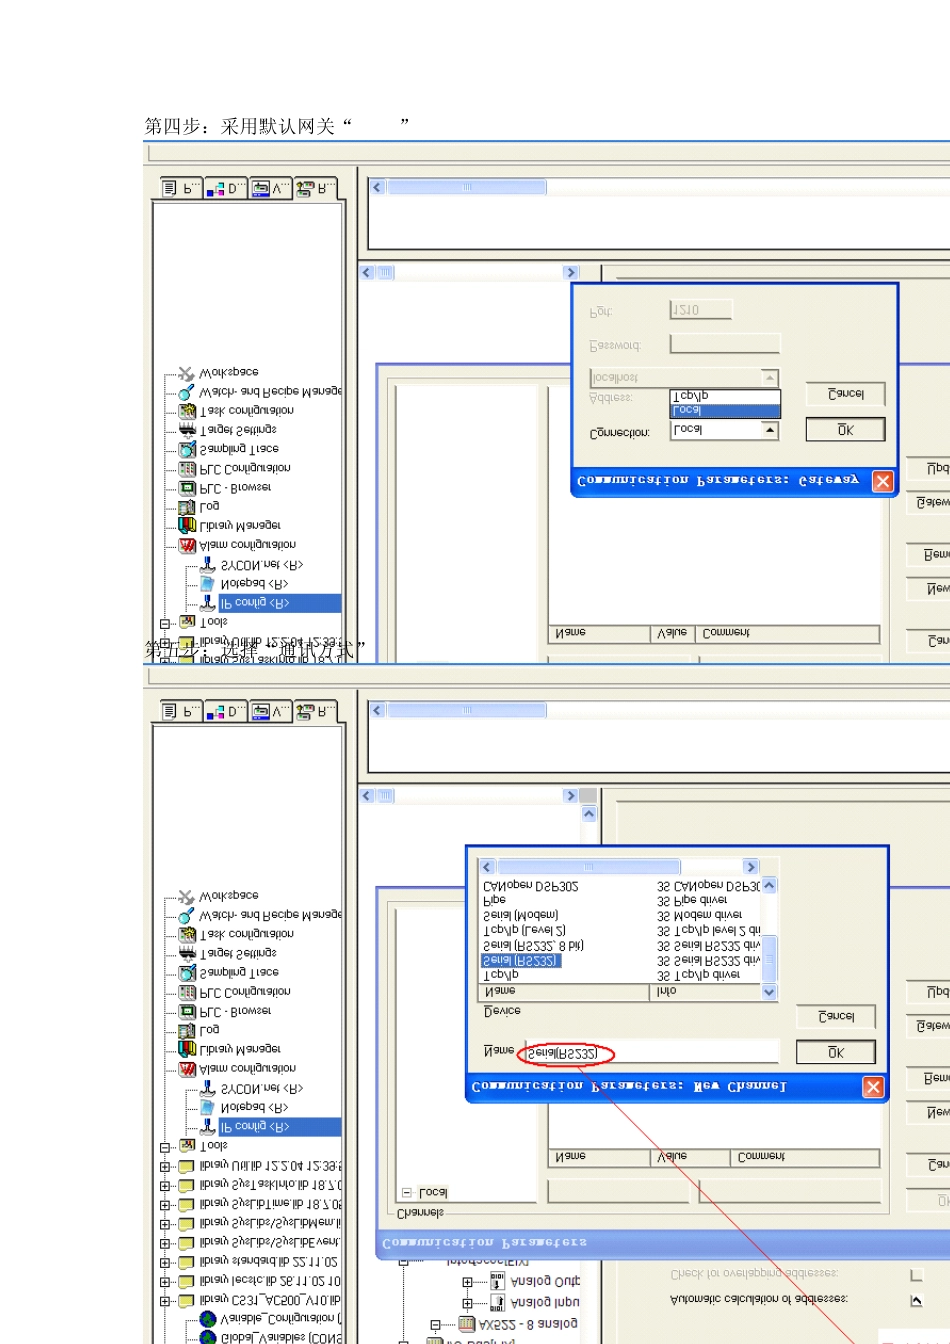This screenshot has height=1344, width=950.
Task: Open Sampling Trace in New Channel screenshot
Action: point(239,972)
